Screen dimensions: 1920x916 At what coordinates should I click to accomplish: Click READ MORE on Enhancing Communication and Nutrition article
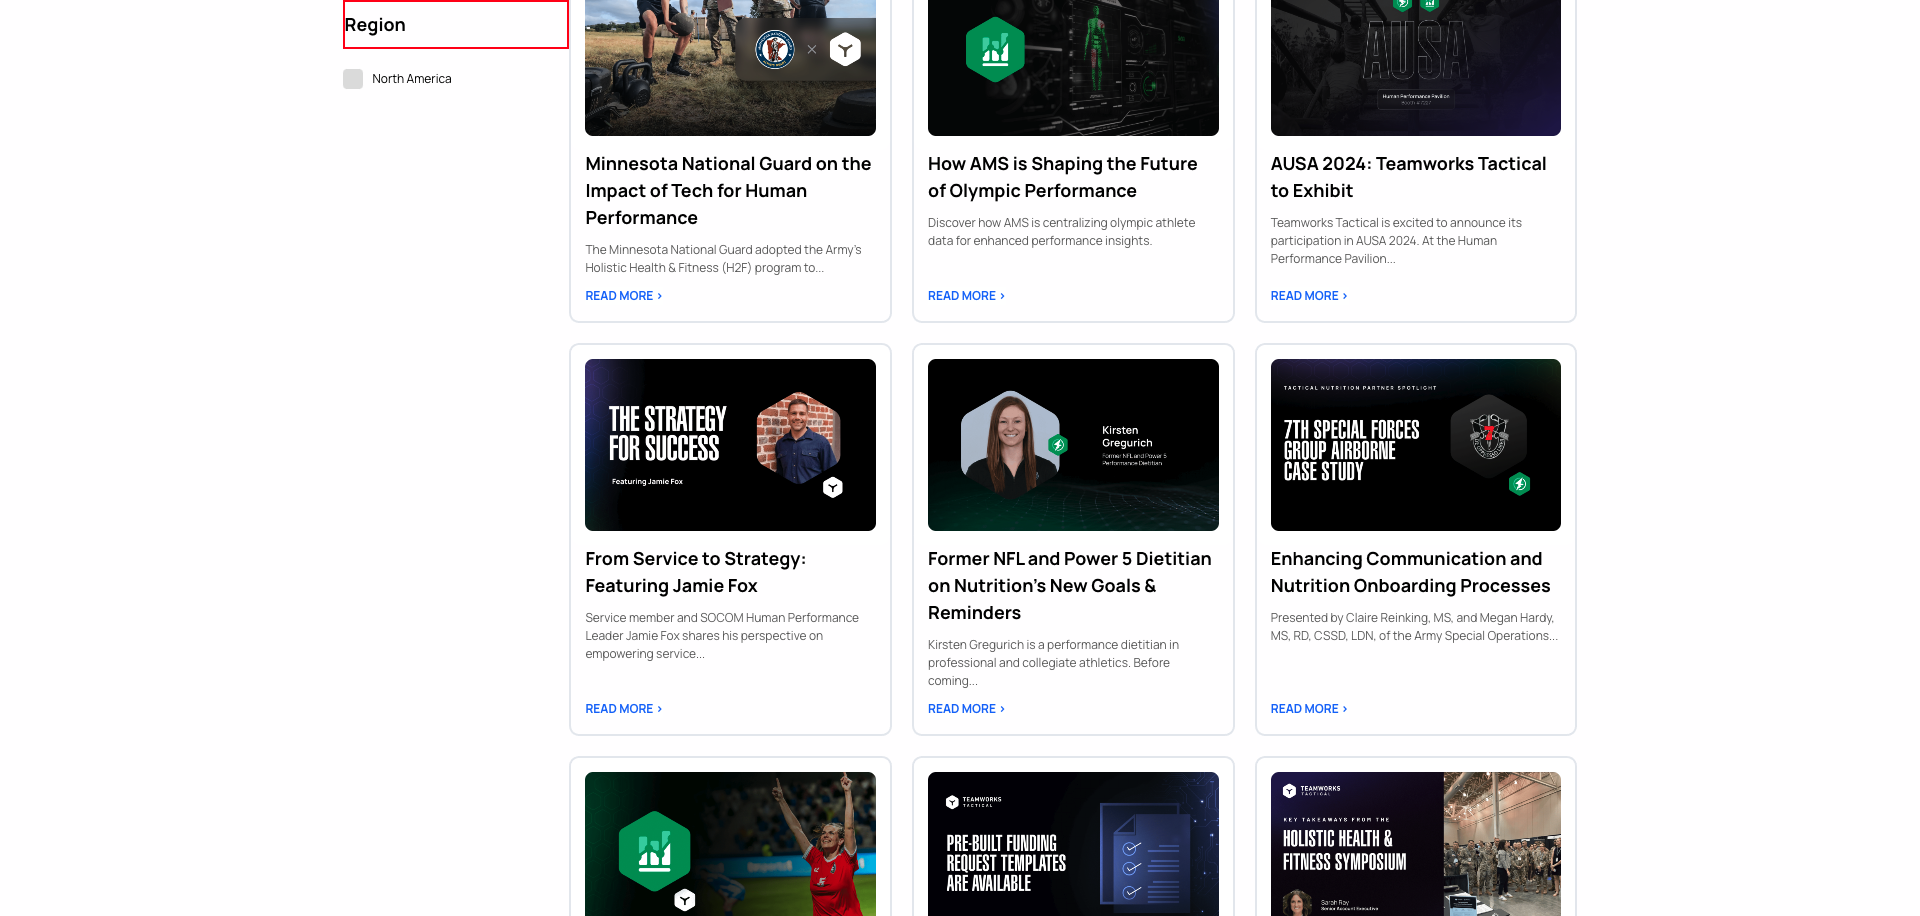1302,709
